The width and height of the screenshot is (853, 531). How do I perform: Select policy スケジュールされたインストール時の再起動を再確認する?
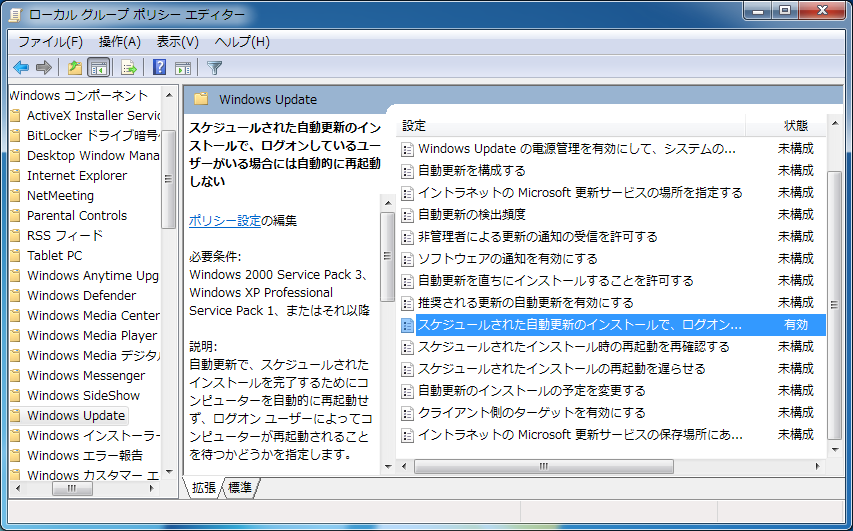click(x=573, y=347)
